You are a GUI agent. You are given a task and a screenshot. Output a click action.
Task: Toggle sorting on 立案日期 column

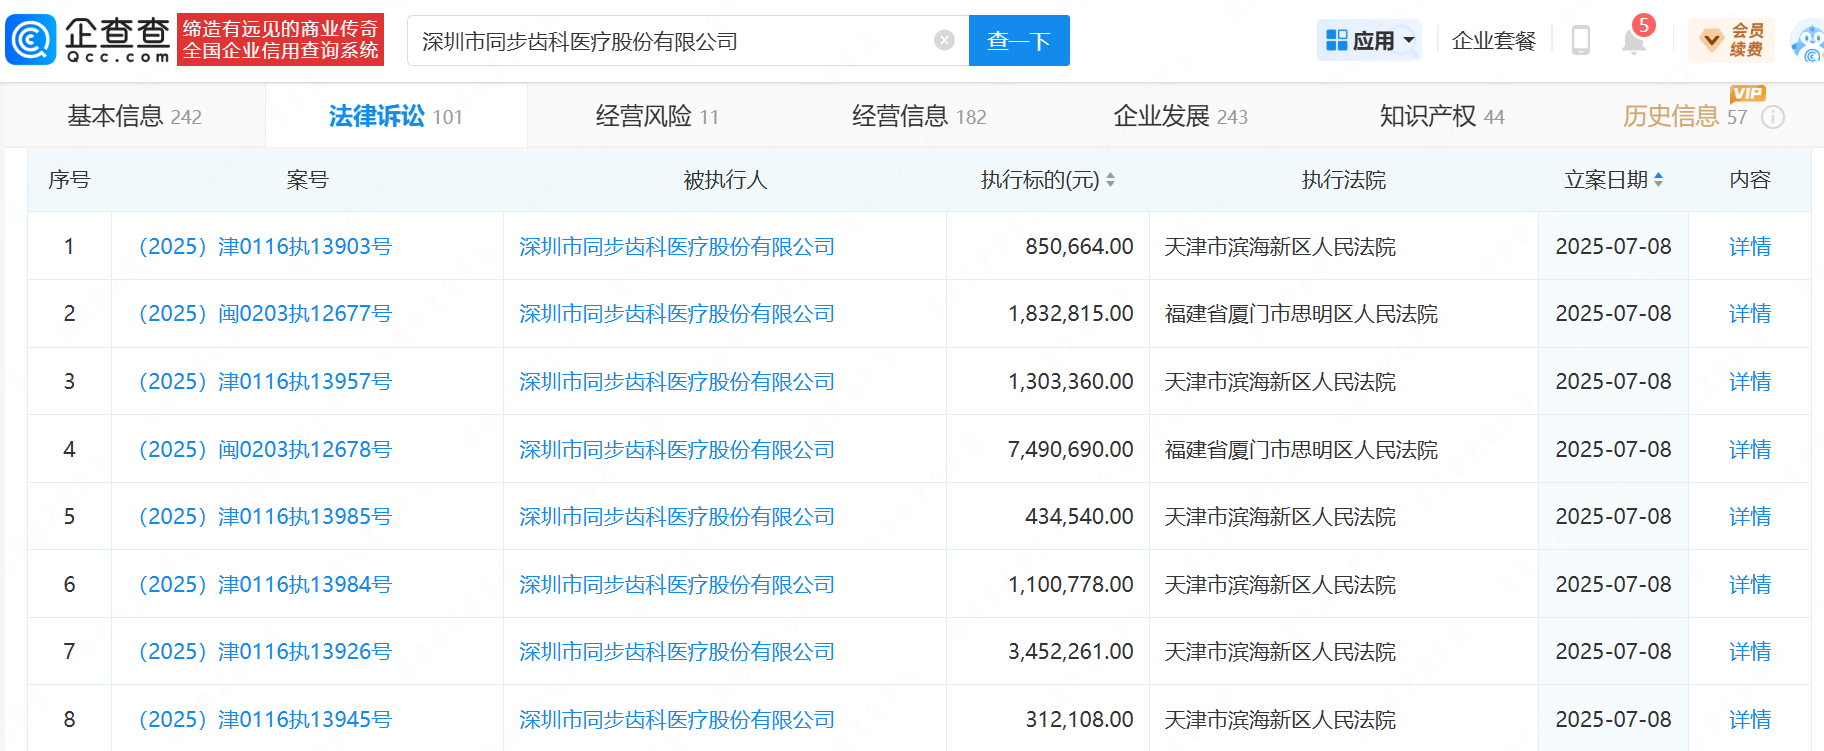click(1658, 180)
